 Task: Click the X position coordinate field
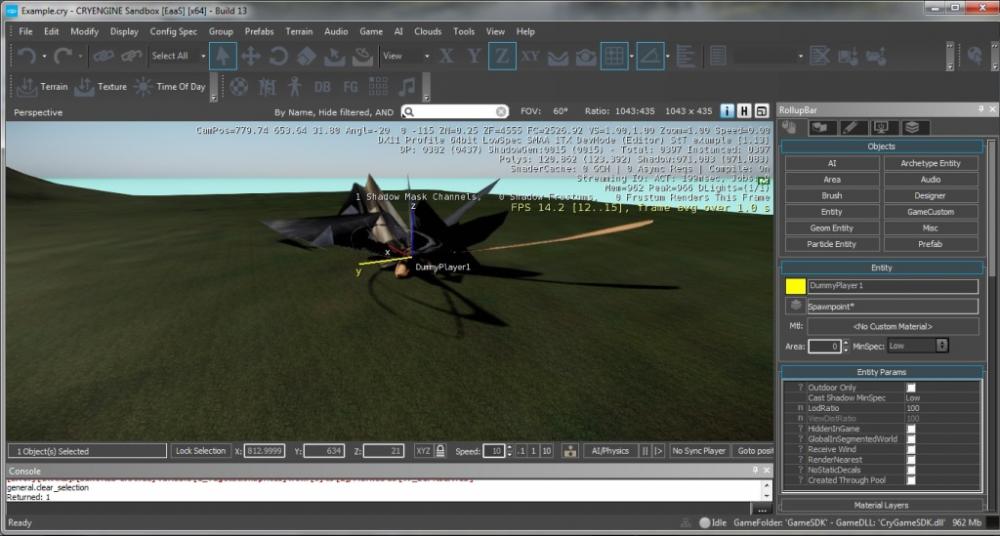(264, 450)
